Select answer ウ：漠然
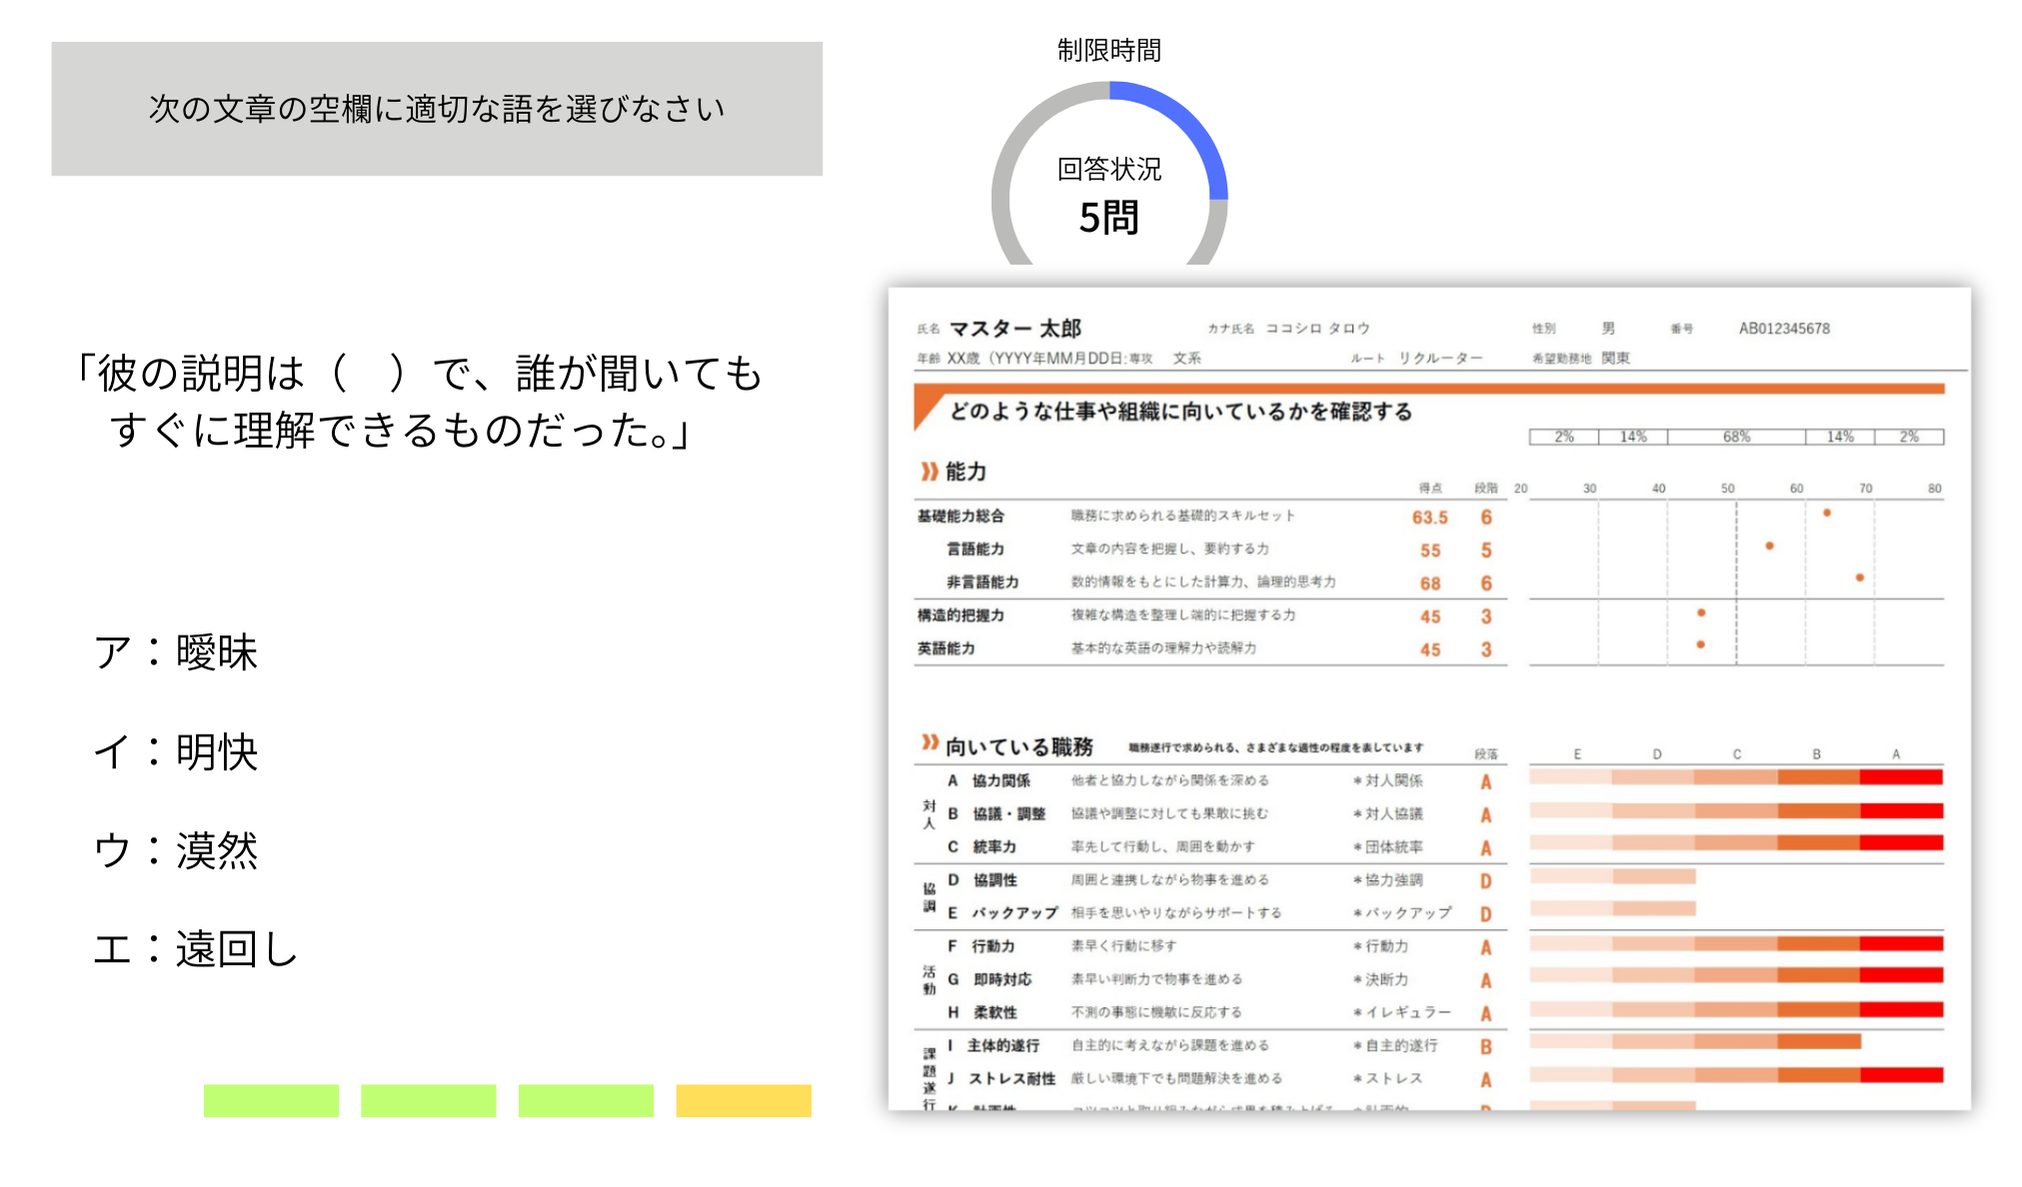Viewport: 2022px width, 1187px height. [176, 851]
